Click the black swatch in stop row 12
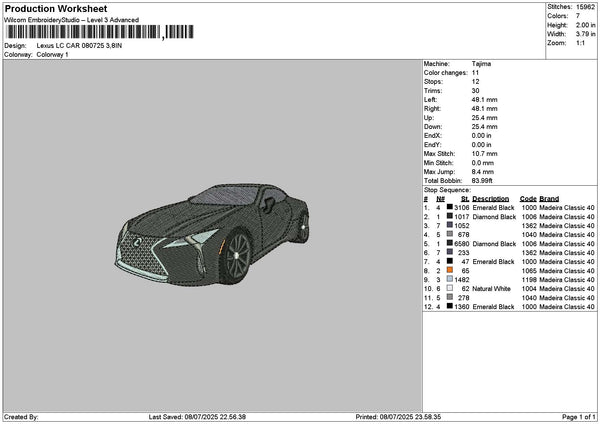 click(x=450, y=306)
